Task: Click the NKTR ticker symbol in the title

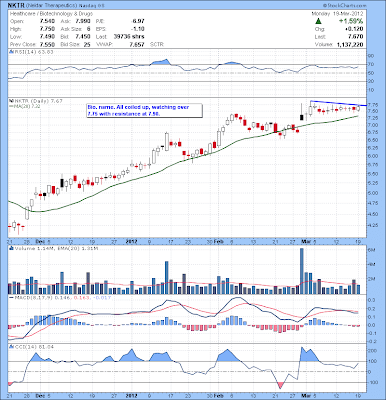Action: (15, 6)
